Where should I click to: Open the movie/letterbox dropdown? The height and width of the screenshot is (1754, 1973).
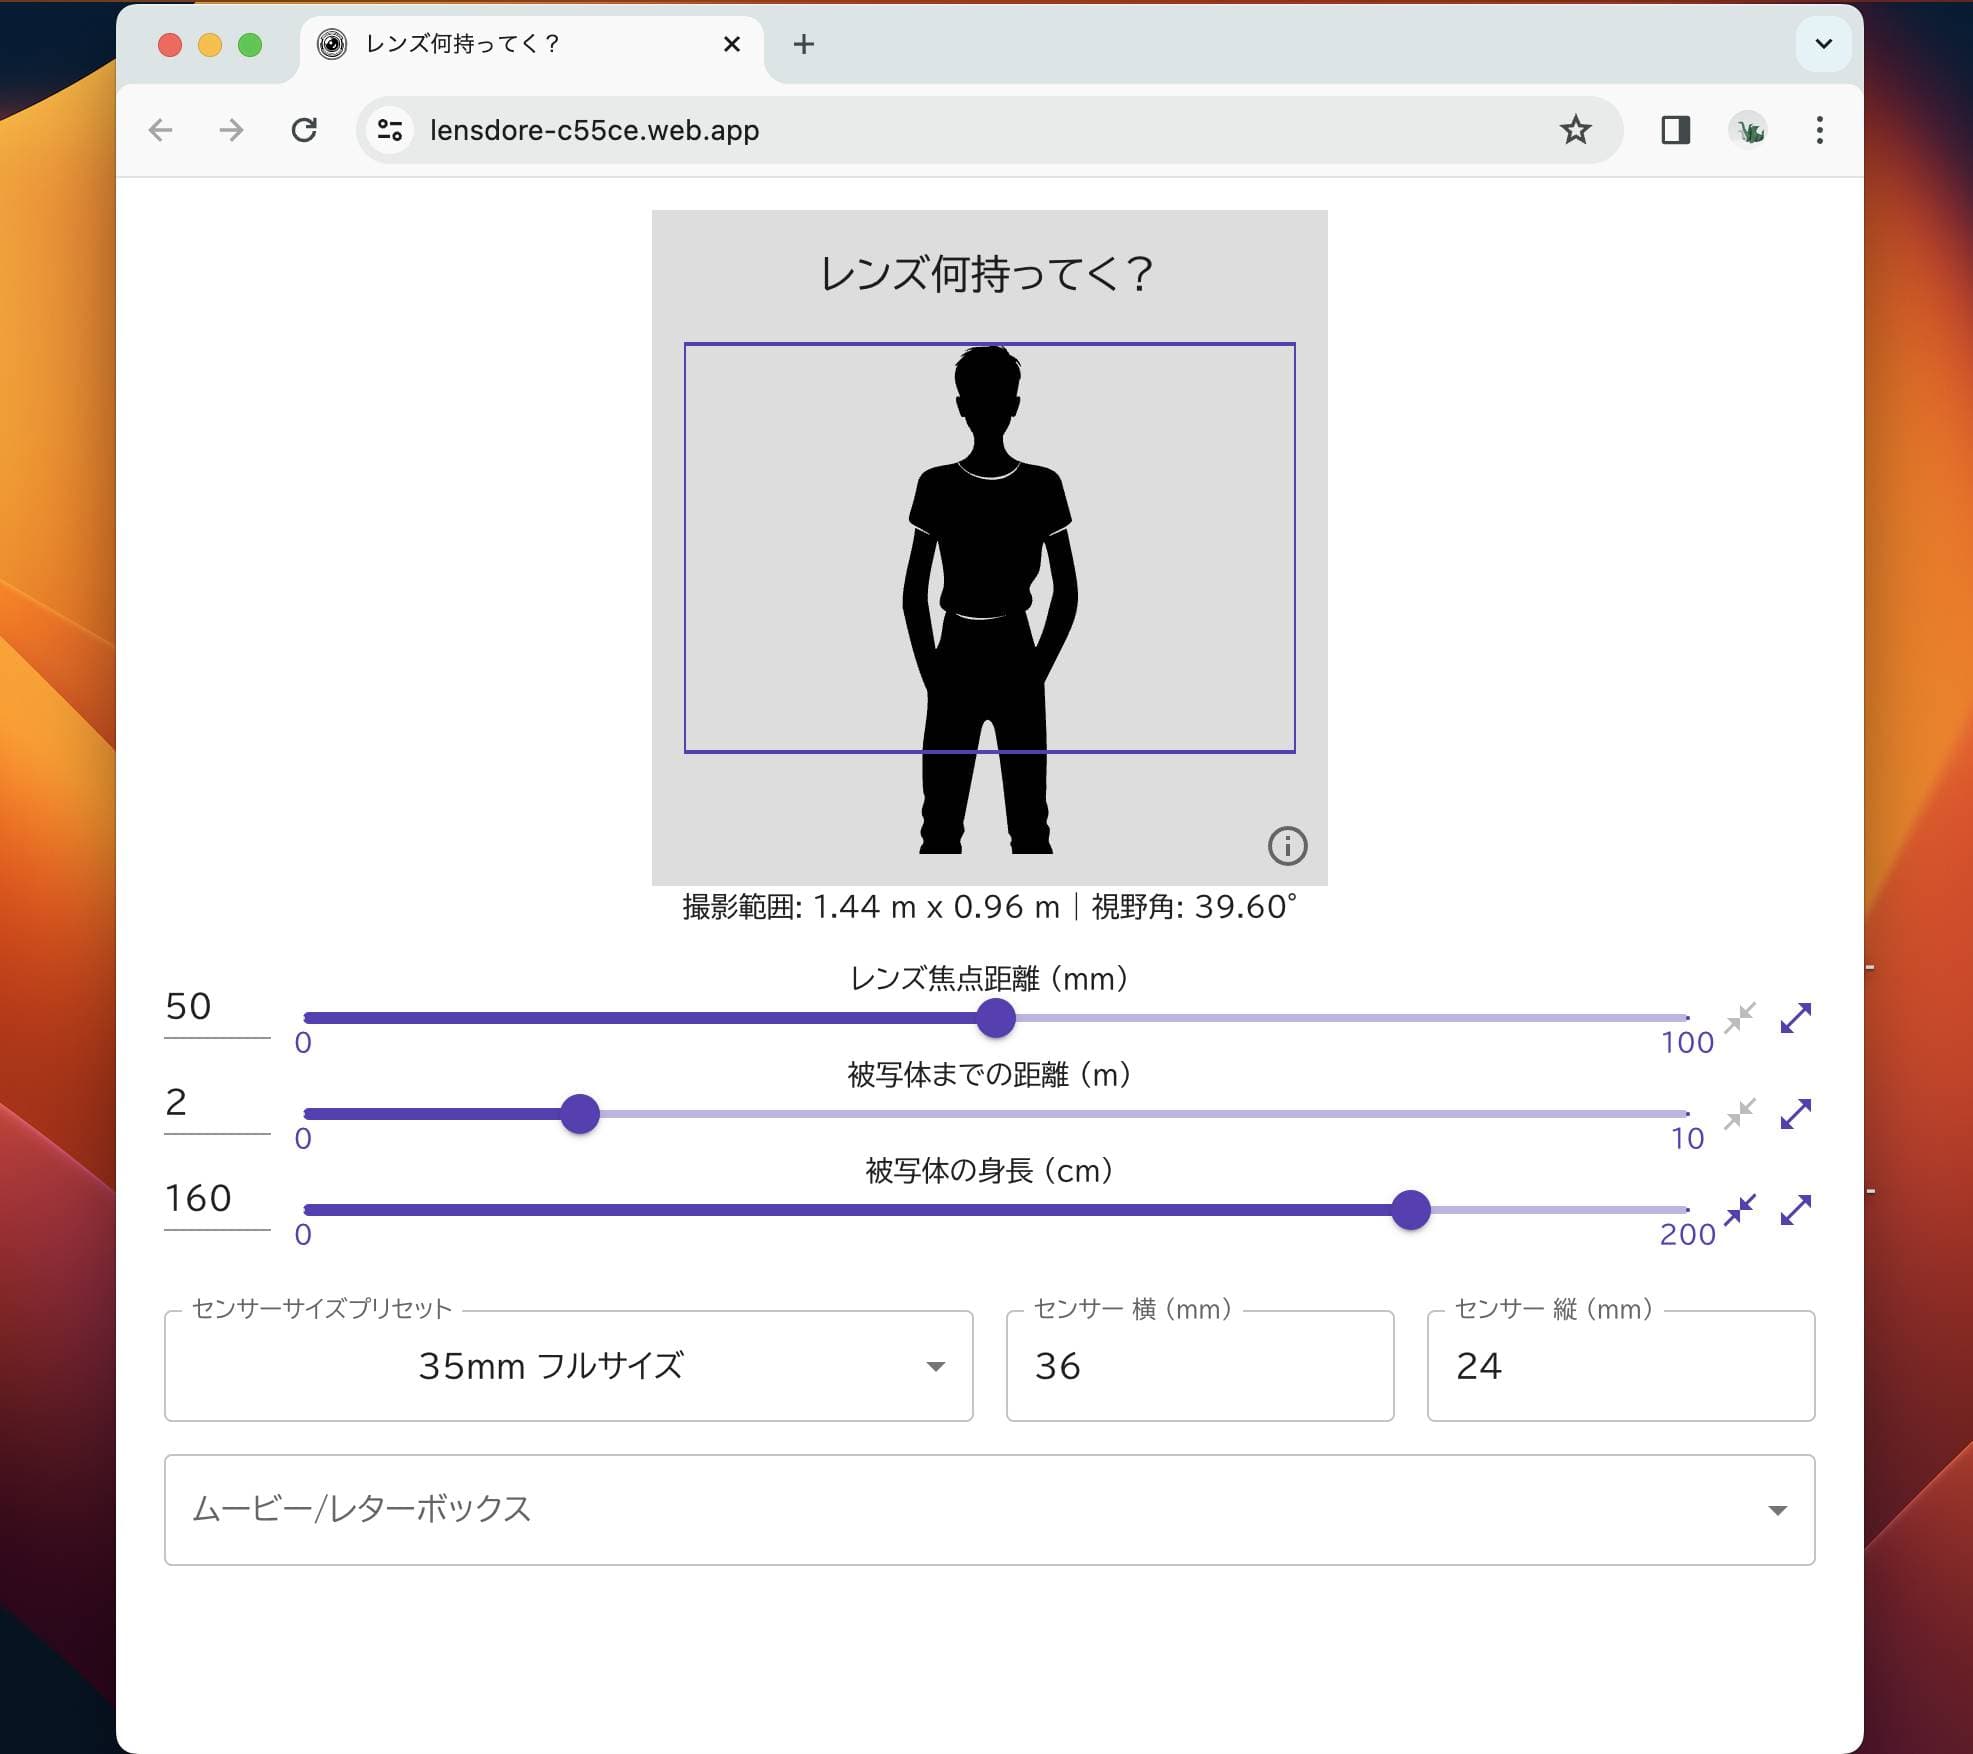(x=988, y=1510)
